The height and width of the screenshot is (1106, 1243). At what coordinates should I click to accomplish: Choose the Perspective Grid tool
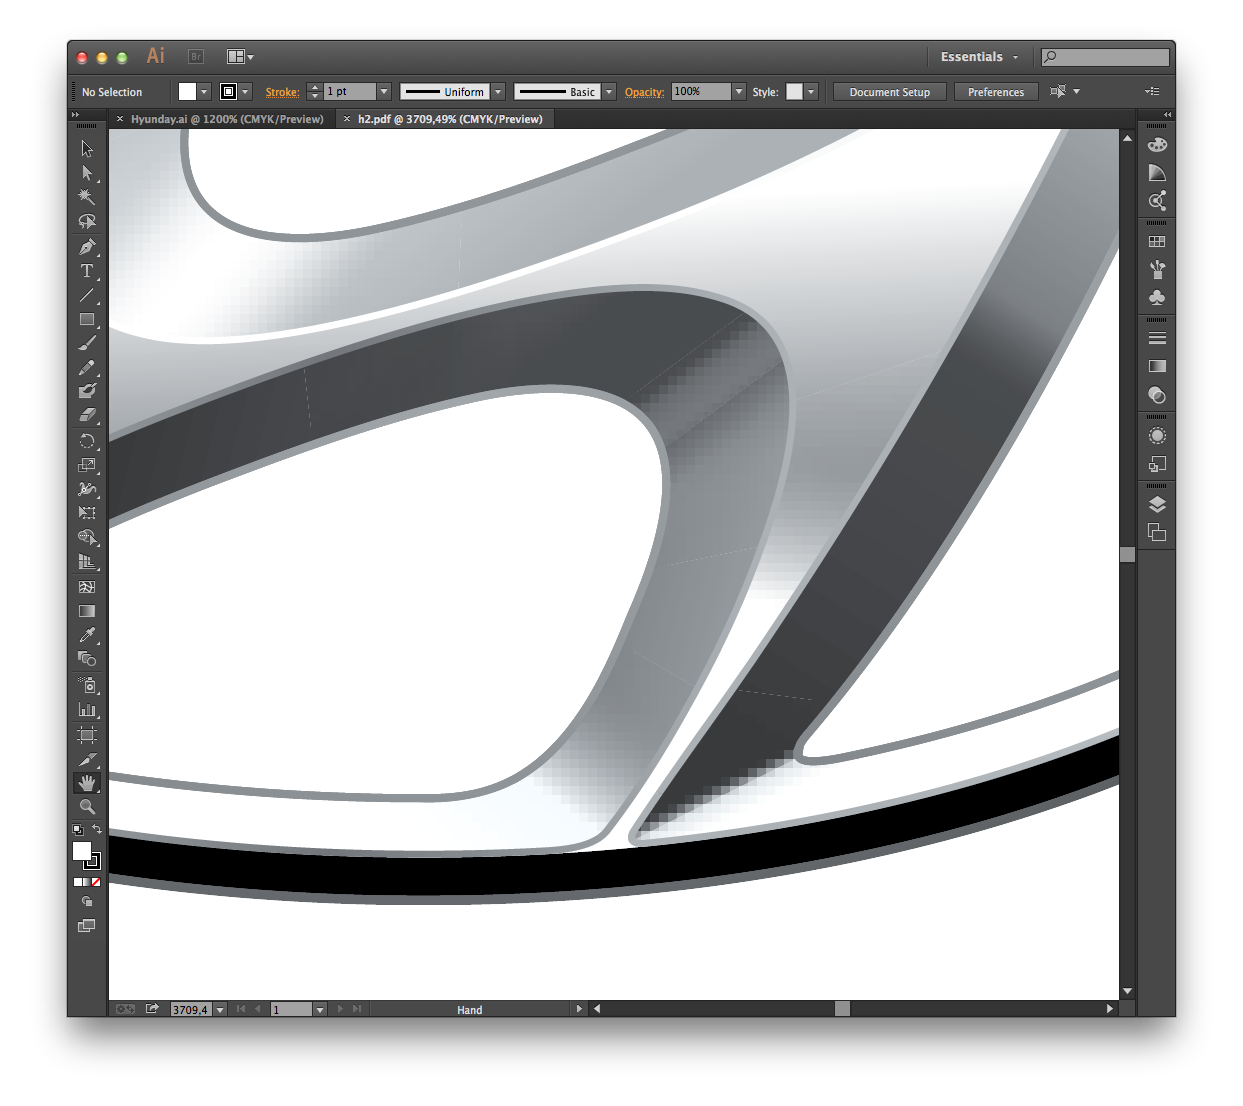[87, 562]
